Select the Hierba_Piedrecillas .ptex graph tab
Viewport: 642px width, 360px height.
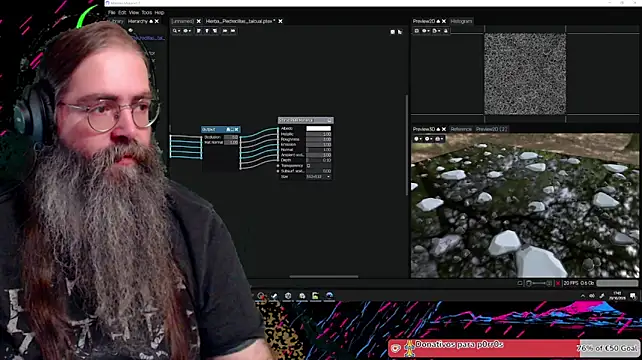(240, 21)
